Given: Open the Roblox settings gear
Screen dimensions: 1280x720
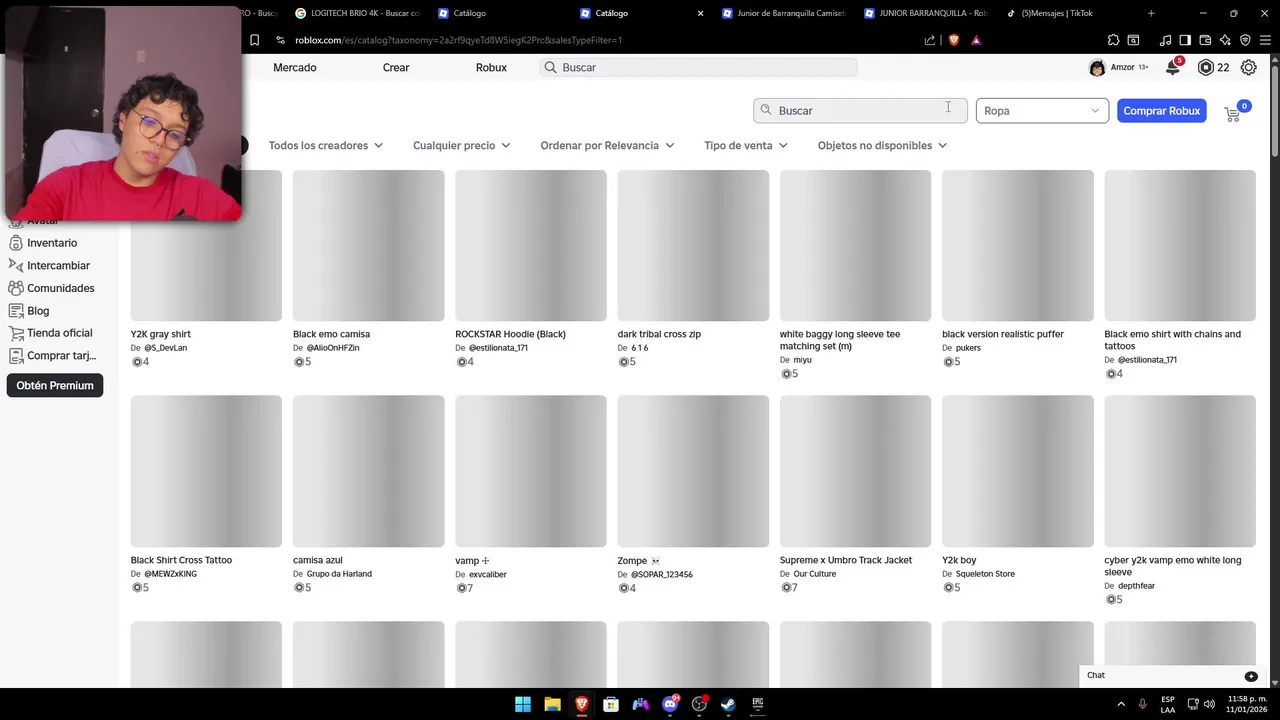Looking at the screenshot, I should pos(1249,67).
